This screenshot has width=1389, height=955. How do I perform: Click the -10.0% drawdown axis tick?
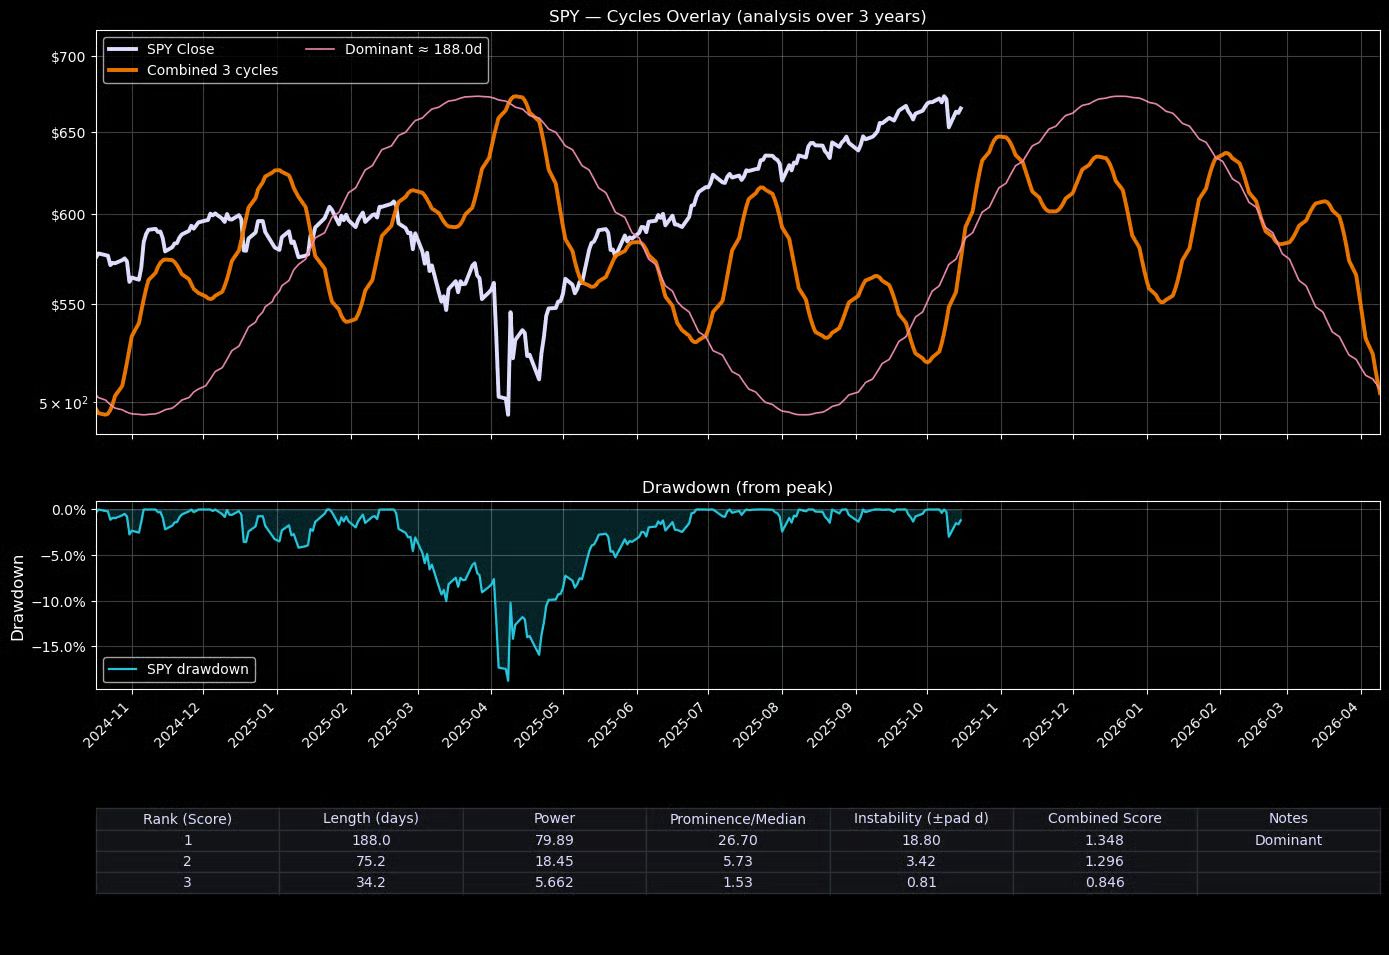(62, 601)
